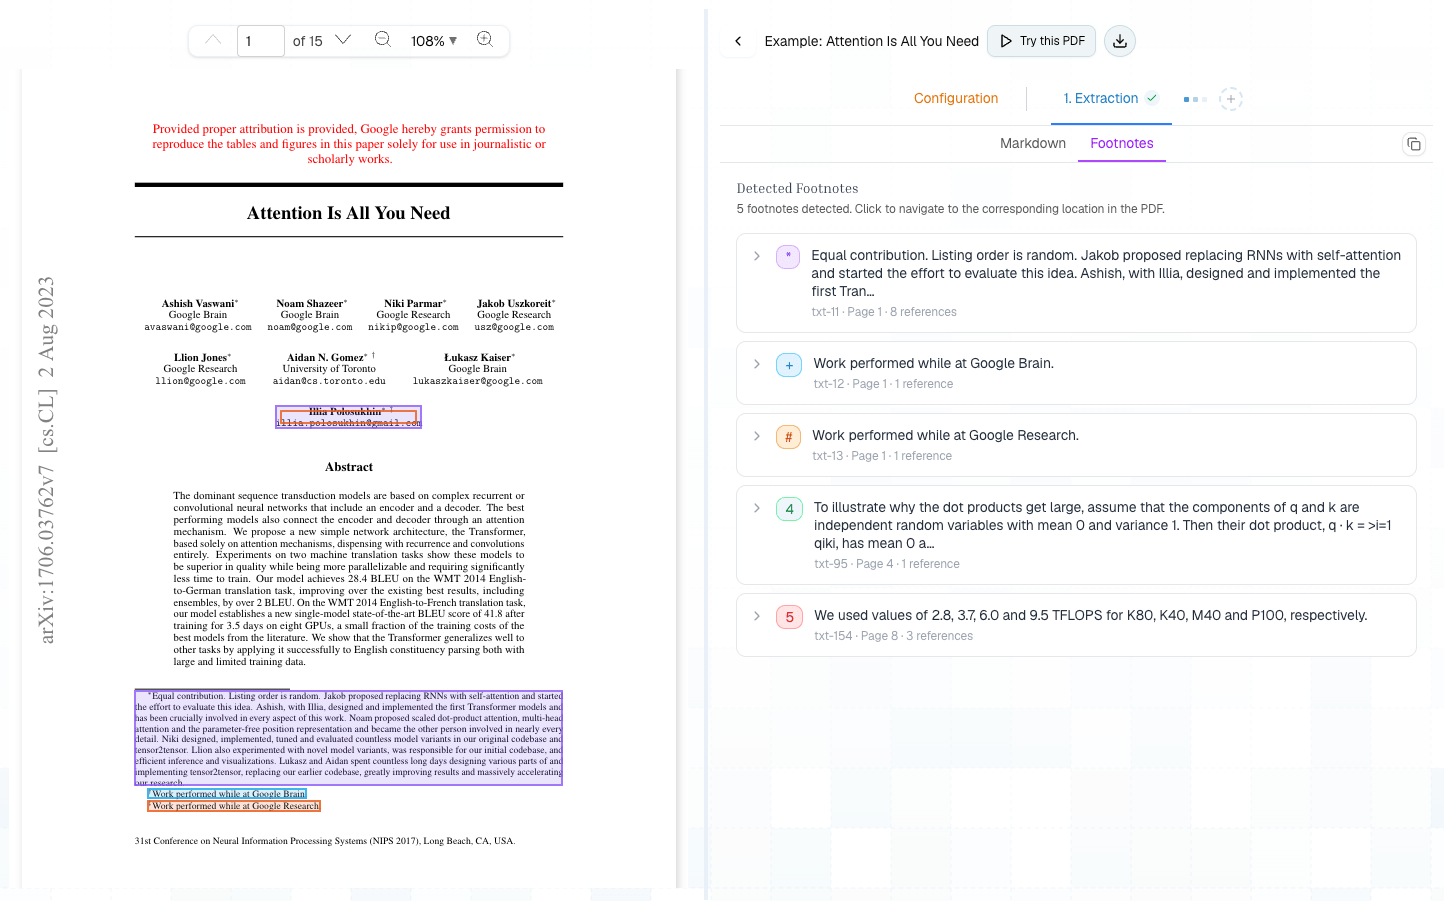1444x901 pixels.
Task: Click the paper title 'Attention Is All You Need'
Action: [x=349, y=213]
